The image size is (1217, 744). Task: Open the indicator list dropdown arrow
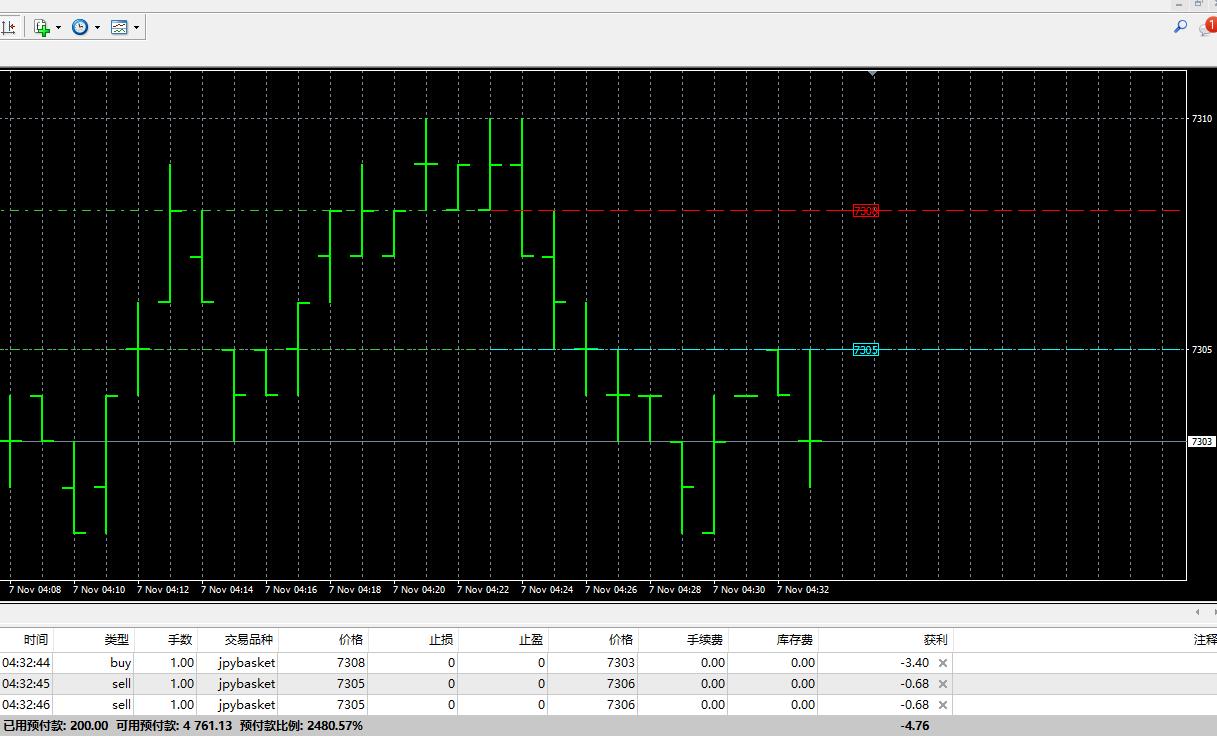(59, 28)
